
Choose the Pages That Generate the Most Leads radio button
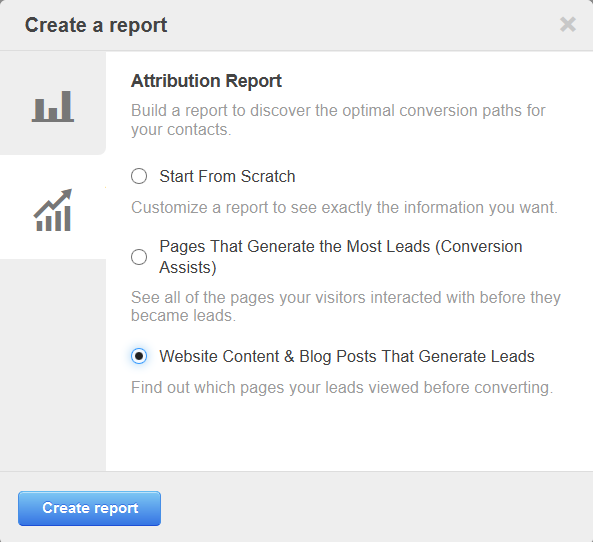click(x=139, y=257)
